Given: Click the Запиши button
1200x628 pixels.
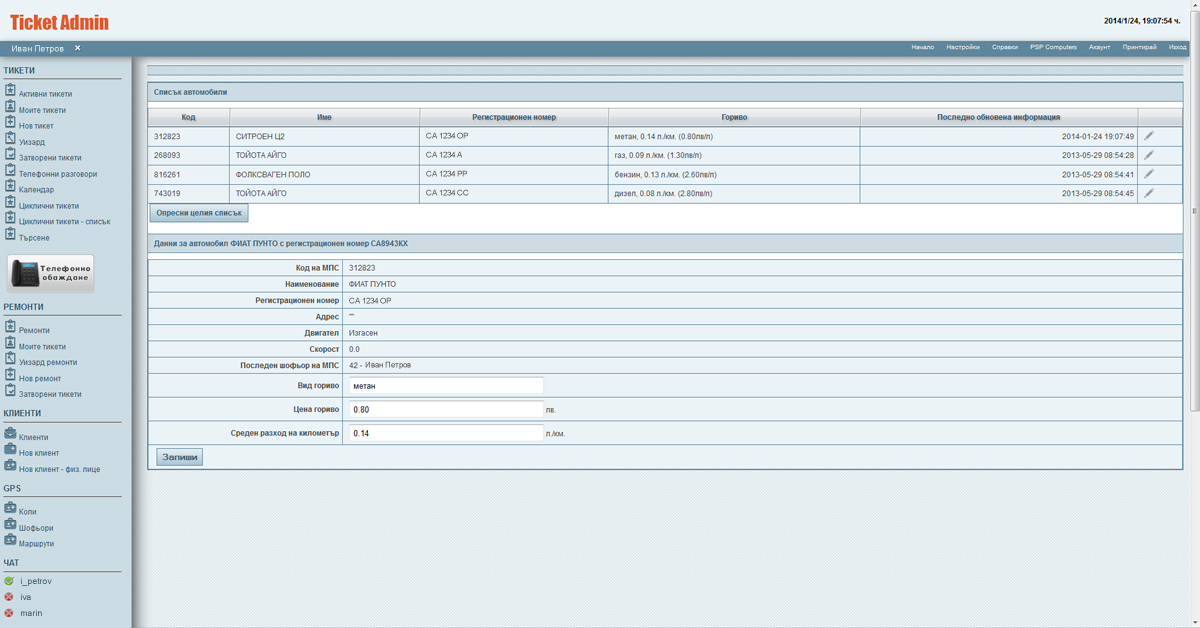Looking at the screenshot, I should coord(178,455).
